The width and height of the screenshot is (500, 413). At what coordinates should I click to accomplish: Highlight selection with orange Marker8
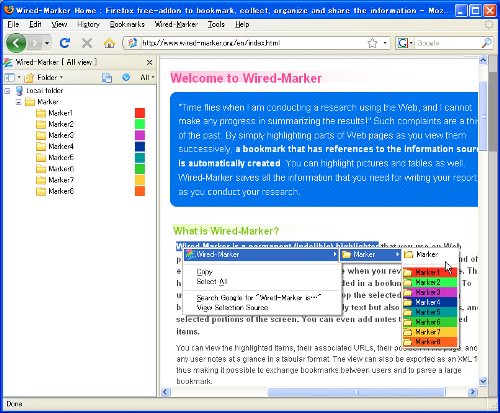pos(430,342)
